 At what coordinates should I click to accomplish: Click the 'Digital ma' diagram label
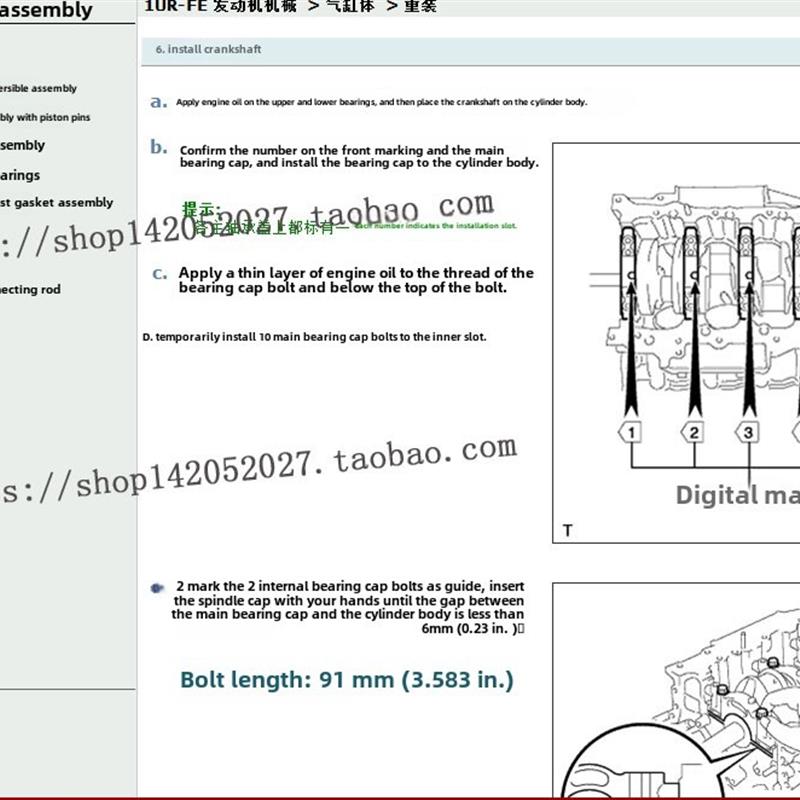point(738,495)
